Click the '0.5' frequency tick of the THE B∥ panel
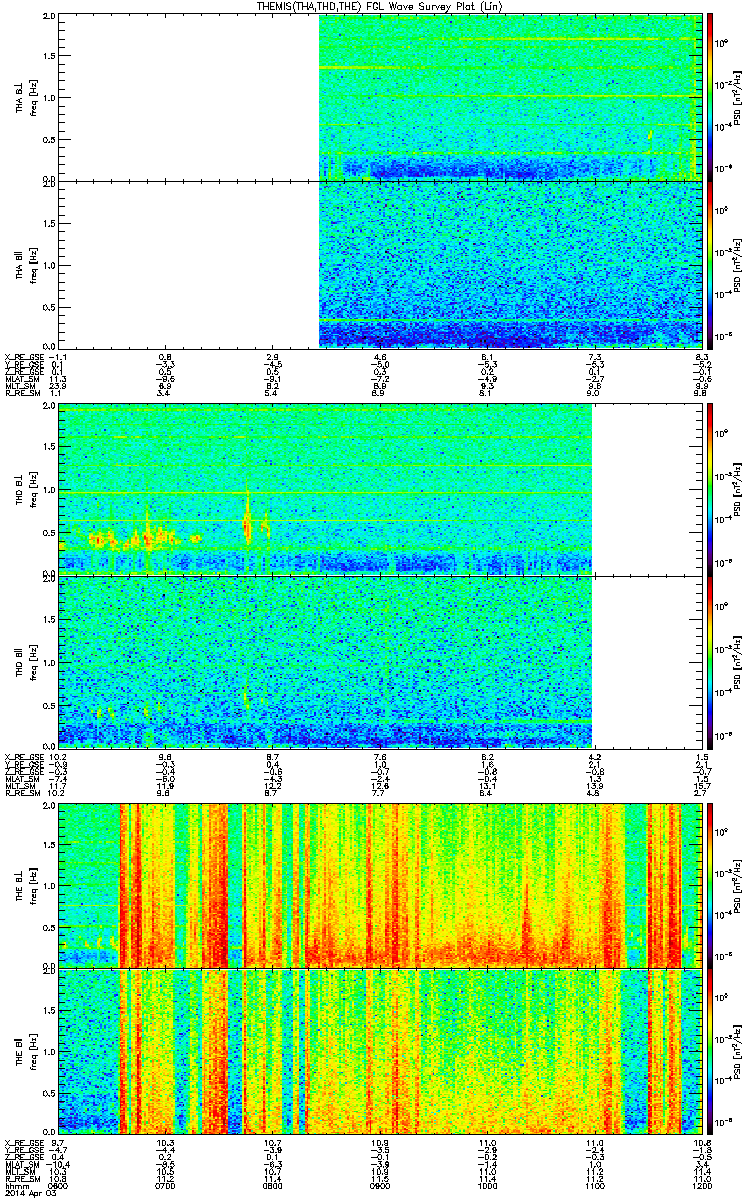The height and width of the screenshot is (1200, 750). tap(50, 1092)
